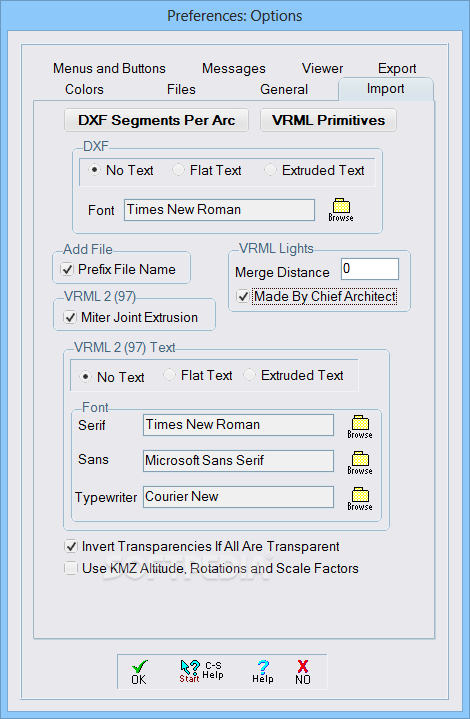Uncheck Made By Chief Architect

pos(243,297)
